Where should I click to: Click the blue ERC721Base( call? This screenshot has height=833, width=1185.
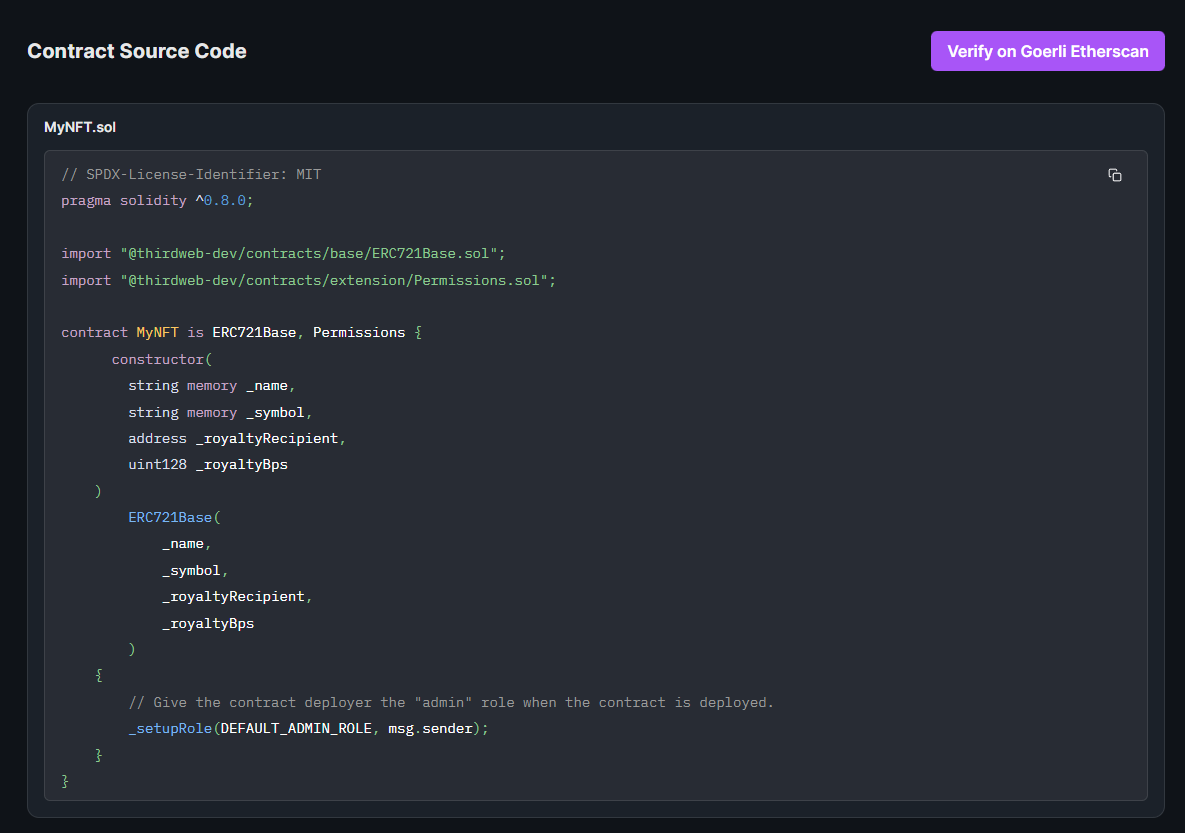175,517
